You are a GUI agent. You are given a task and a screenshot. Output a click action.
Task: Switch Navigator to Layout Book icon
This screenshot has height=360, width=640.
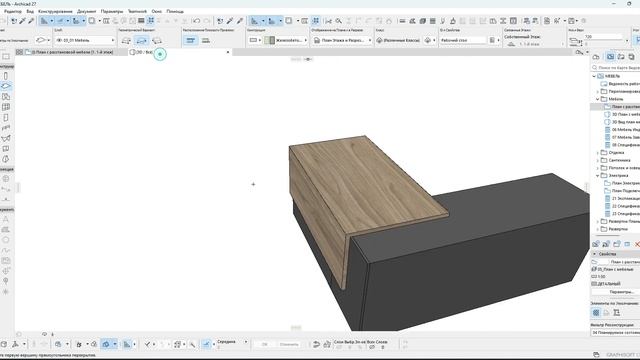621,57
